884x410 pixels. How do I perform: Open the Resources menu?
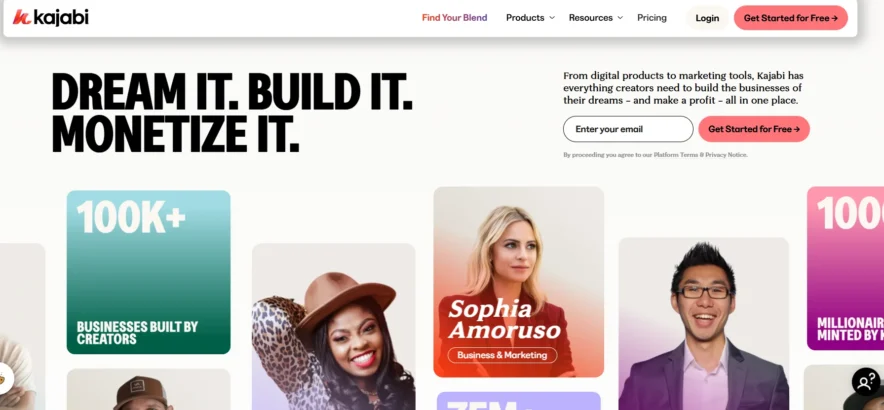(x=590, y=17)
